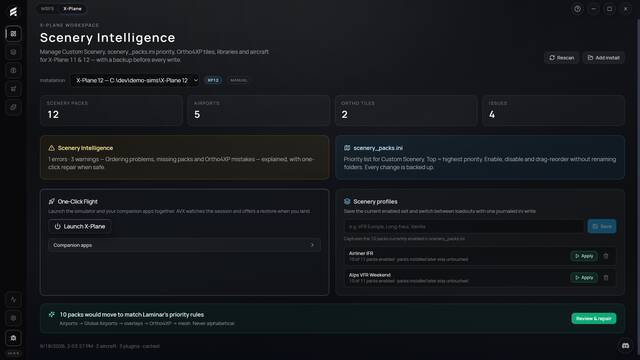Click the app logo in the sidebar

13,11
